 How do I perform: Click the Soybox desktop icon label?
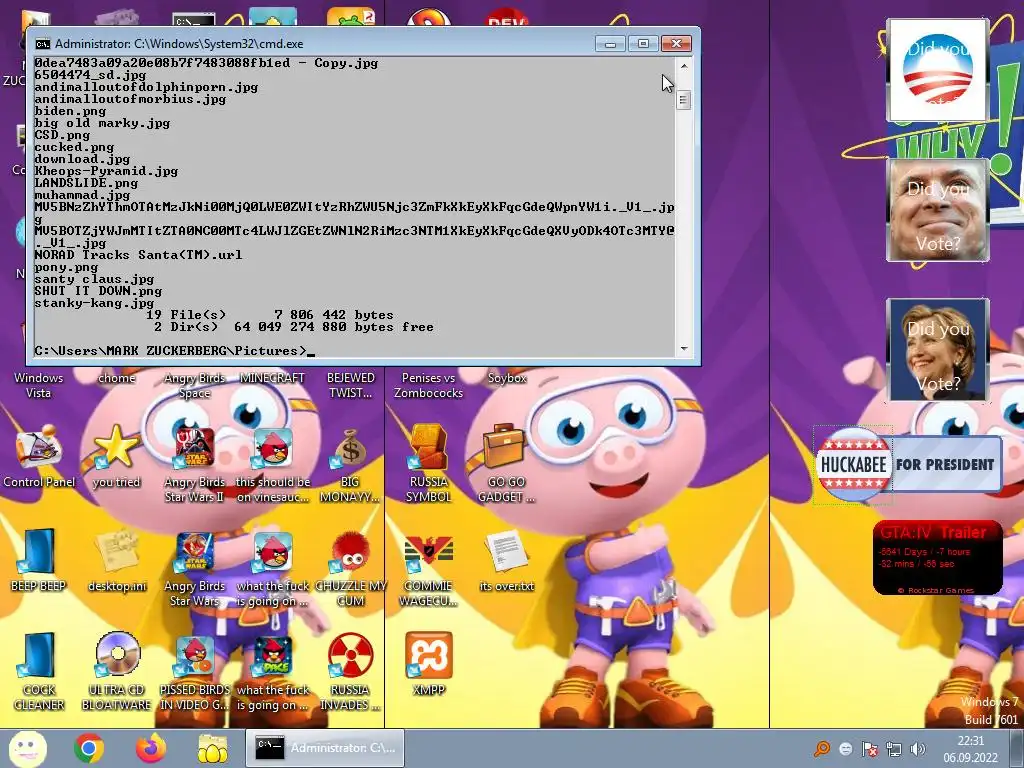click(x=506, y=378)
